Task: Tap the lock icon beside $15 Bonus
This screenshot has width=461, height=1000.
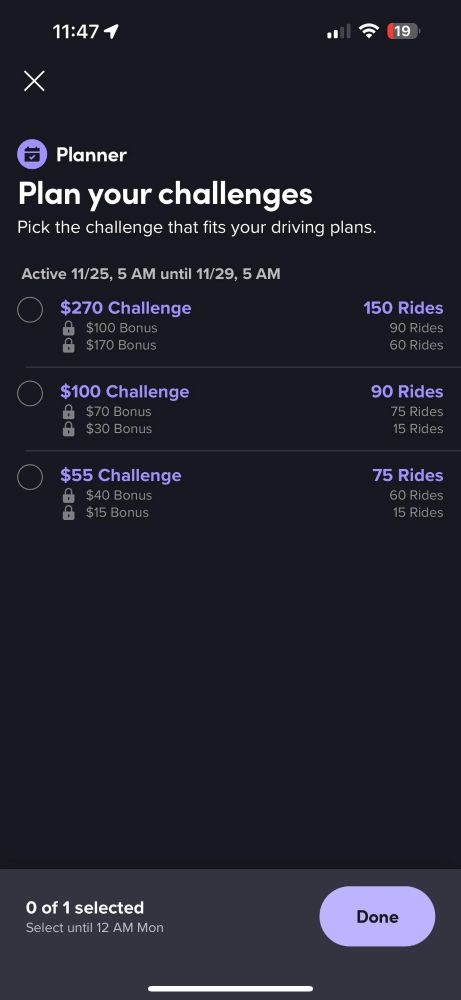Action: (x=69, y=513)
